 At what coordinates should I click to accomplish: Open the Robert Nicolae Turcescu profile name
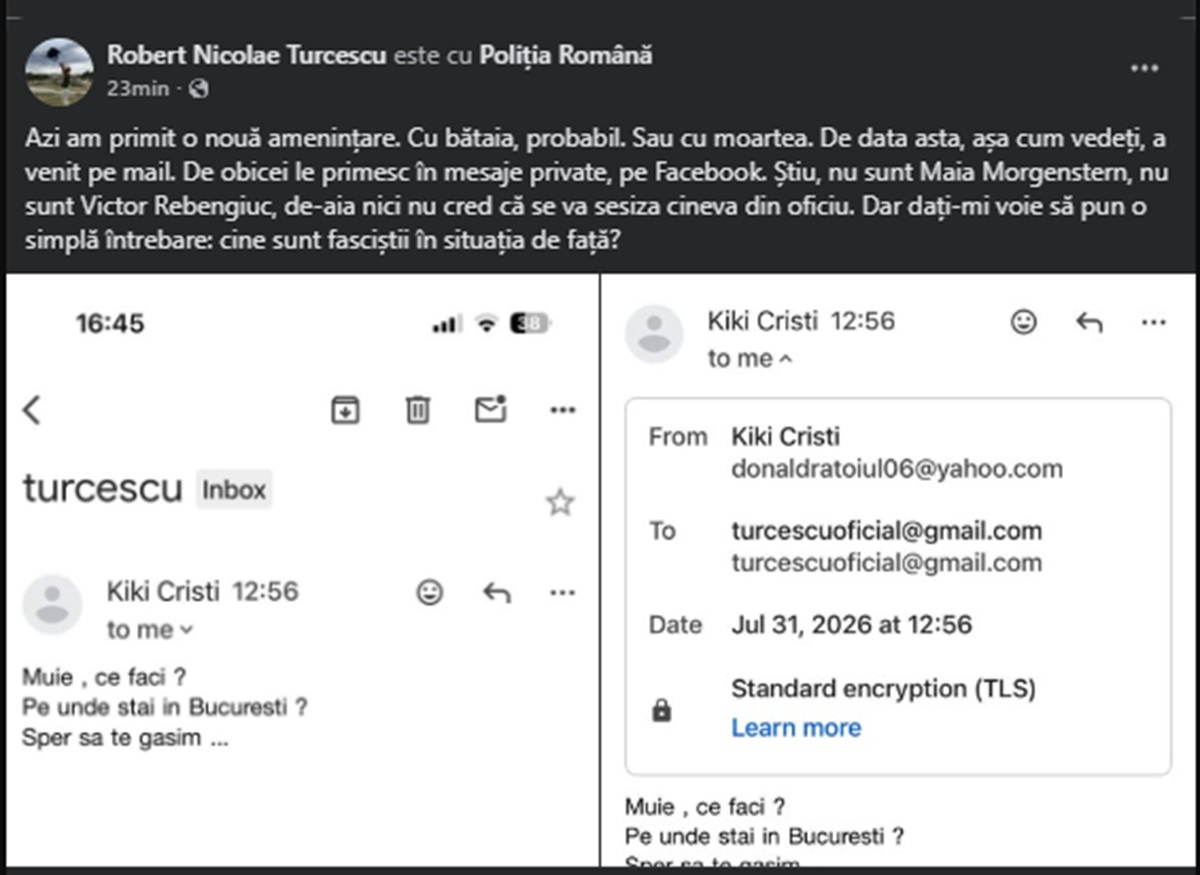tap(246, 55)
